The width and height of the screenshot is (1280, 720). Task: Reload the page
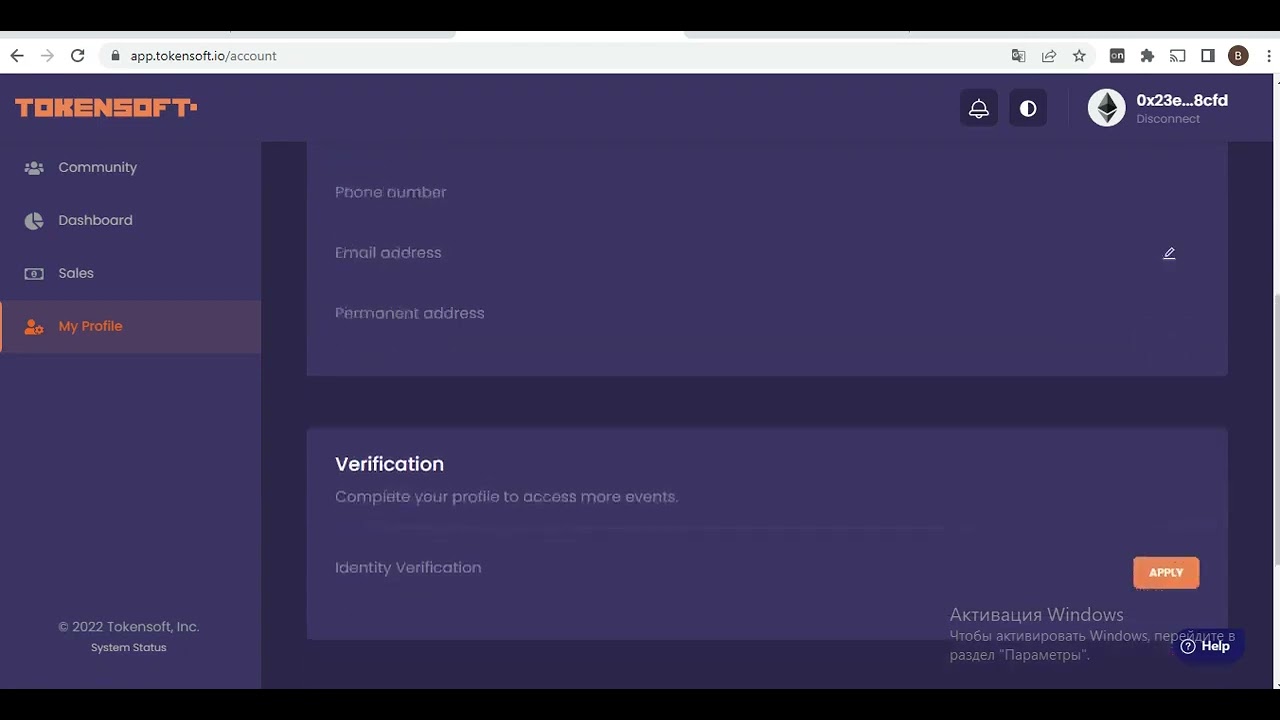[77, 56]
